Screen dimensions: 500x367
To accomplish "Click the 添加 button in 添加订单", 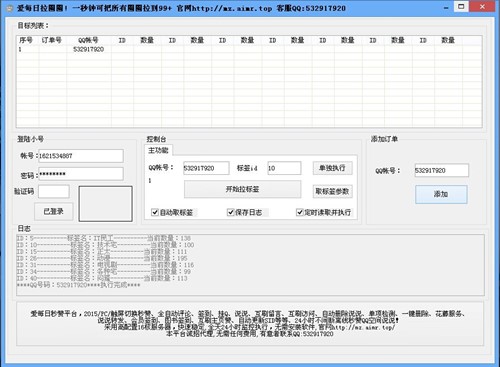I will 441,194.
